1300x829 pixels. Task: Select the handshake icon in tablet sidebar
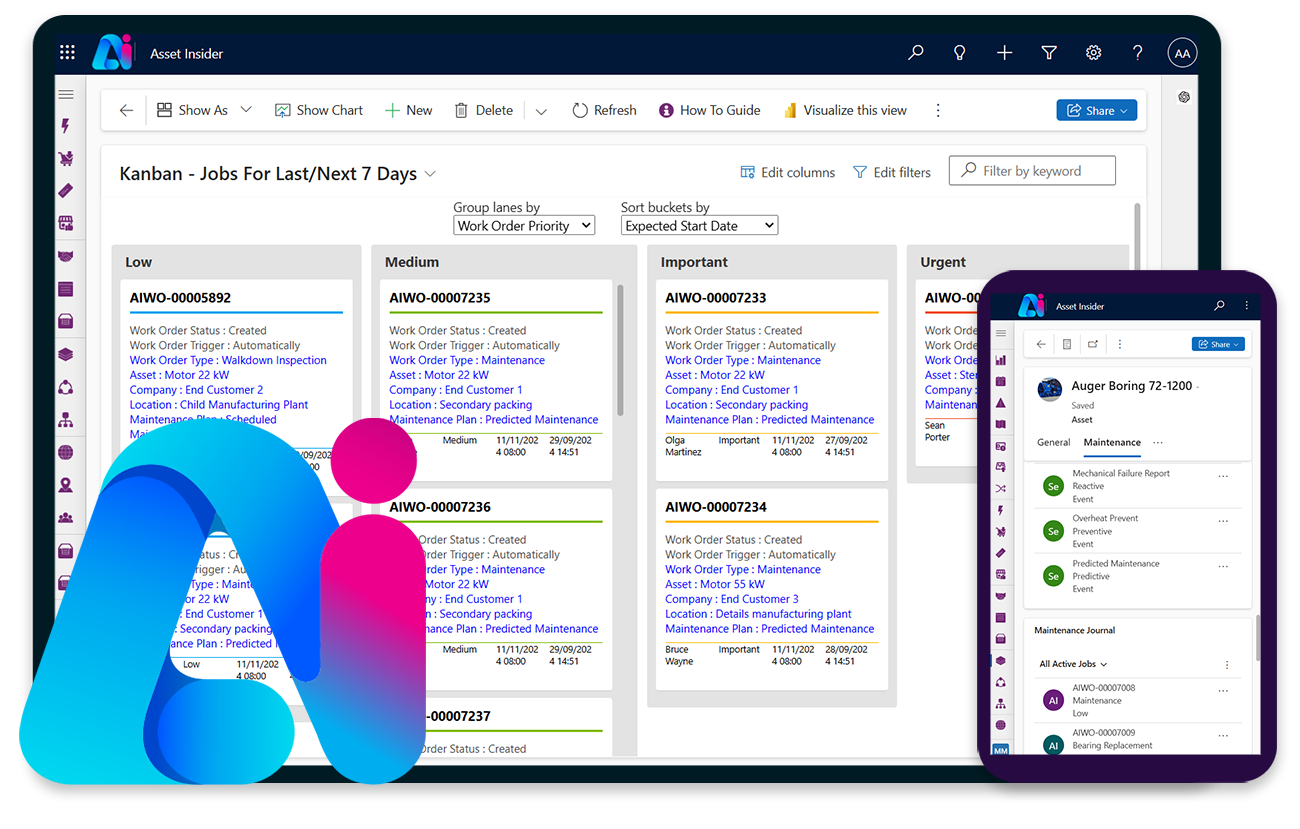coord(66,257)
